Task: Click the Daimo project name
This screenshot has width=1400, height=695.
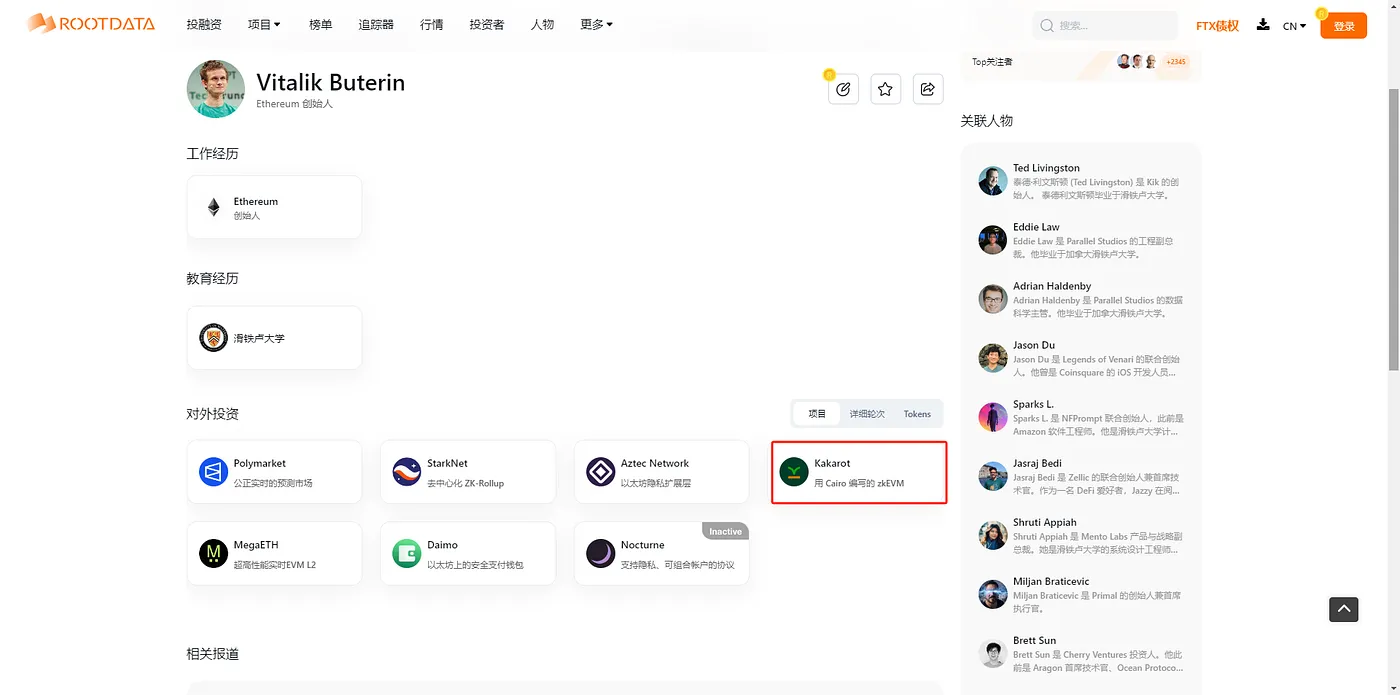Action: 442,545
